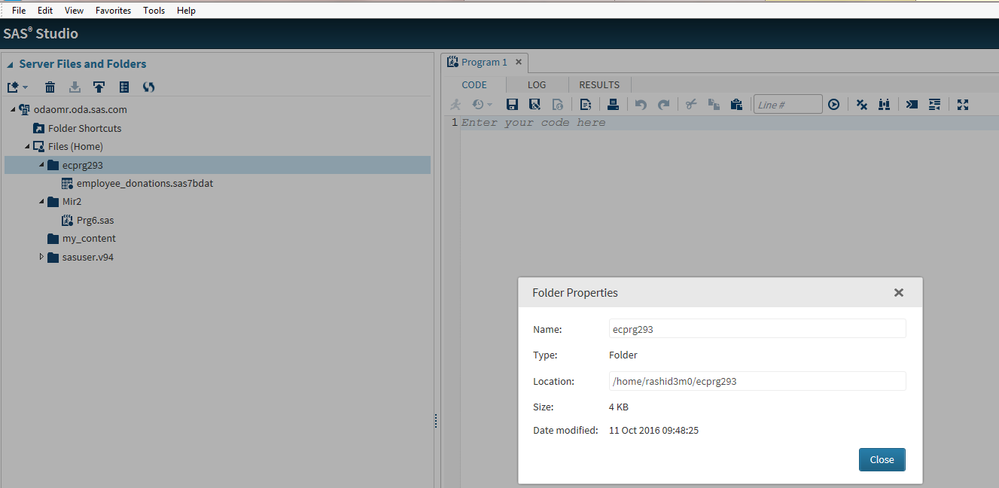Click the Undo icon
Image resolution: width=999 pixels, height=488 pixels.
(641, 104)
